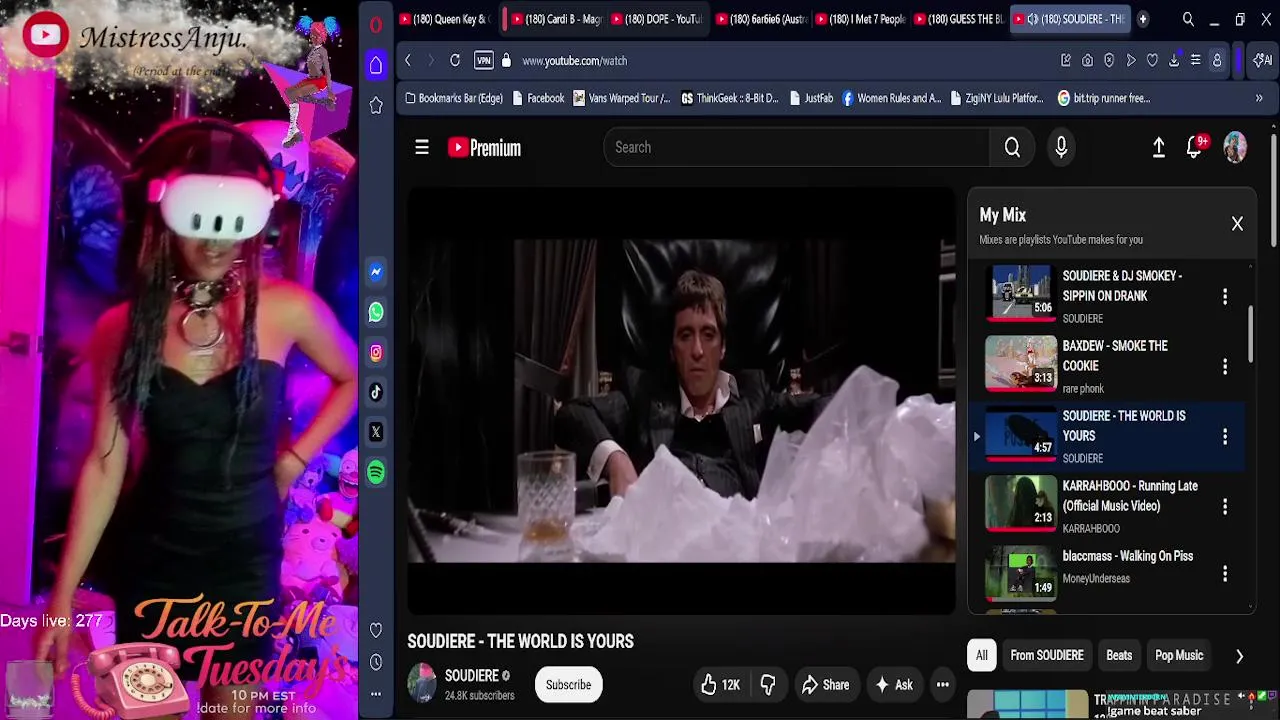The height and width of the screenshot is (720, 1280).
Task: Open Easy Setup sliders icon
Action: click(x=1195, y=61)
